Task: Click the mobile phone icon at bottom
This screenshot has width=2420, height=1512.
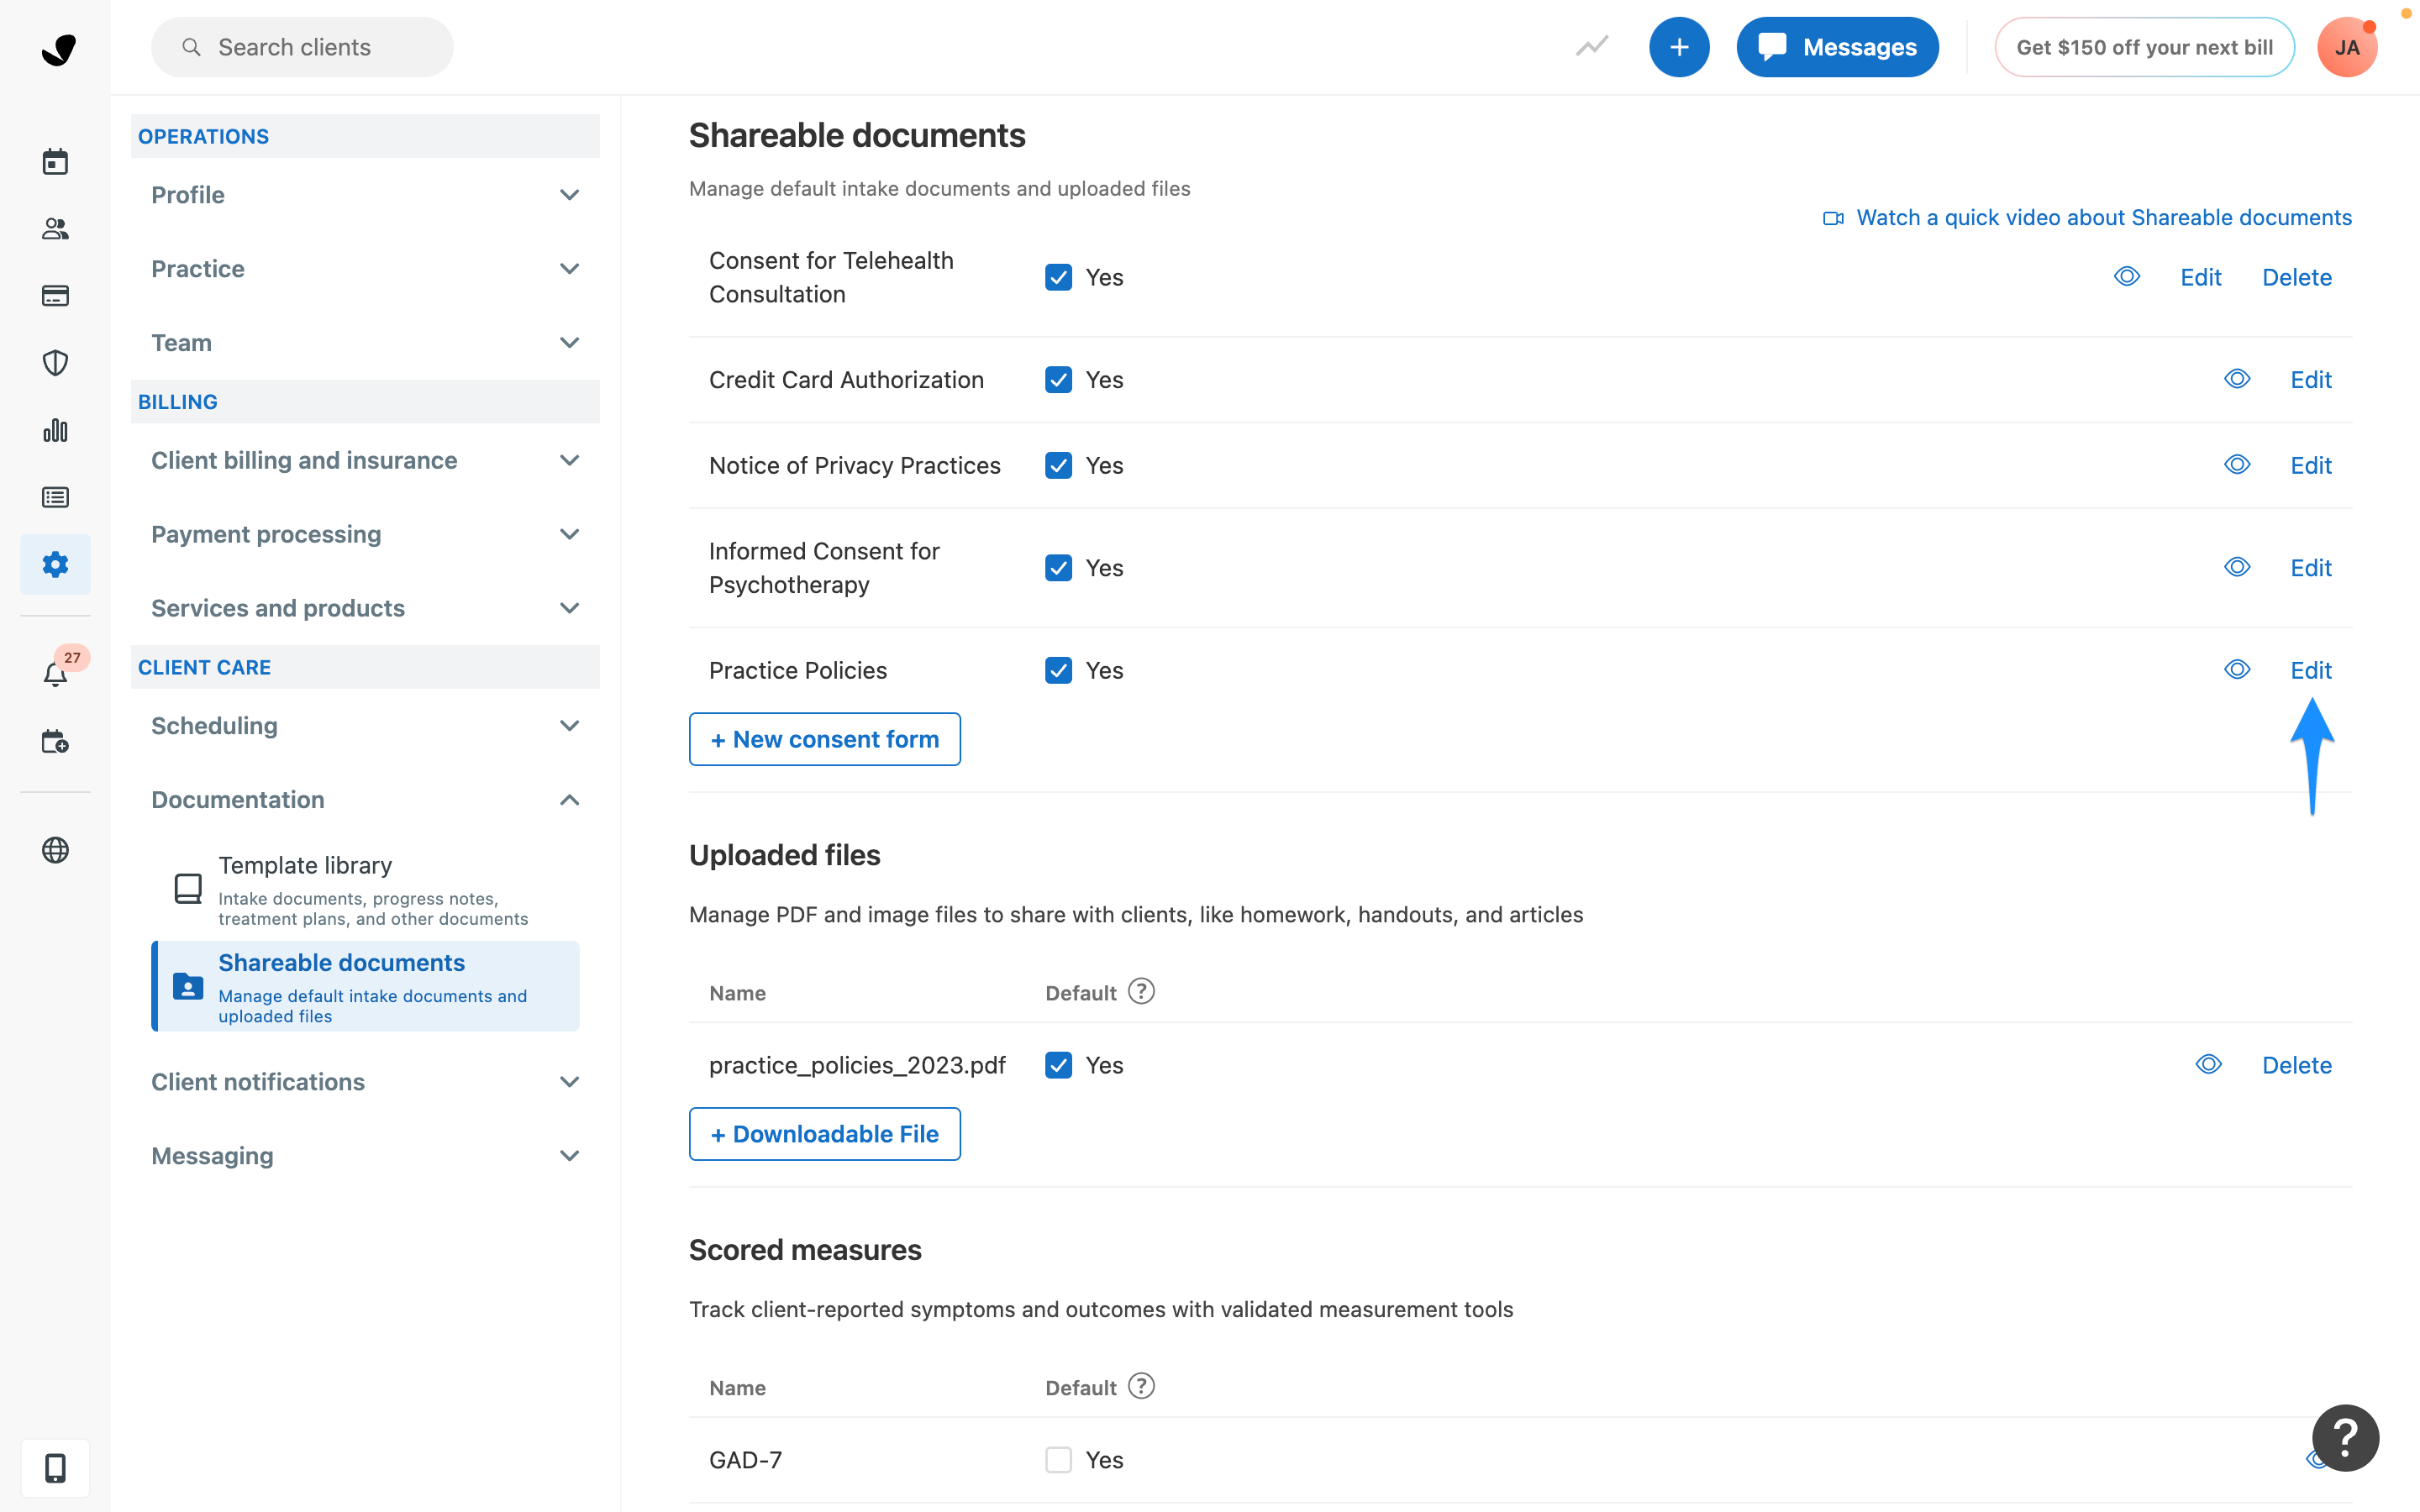Action: tap(55, 1468)
